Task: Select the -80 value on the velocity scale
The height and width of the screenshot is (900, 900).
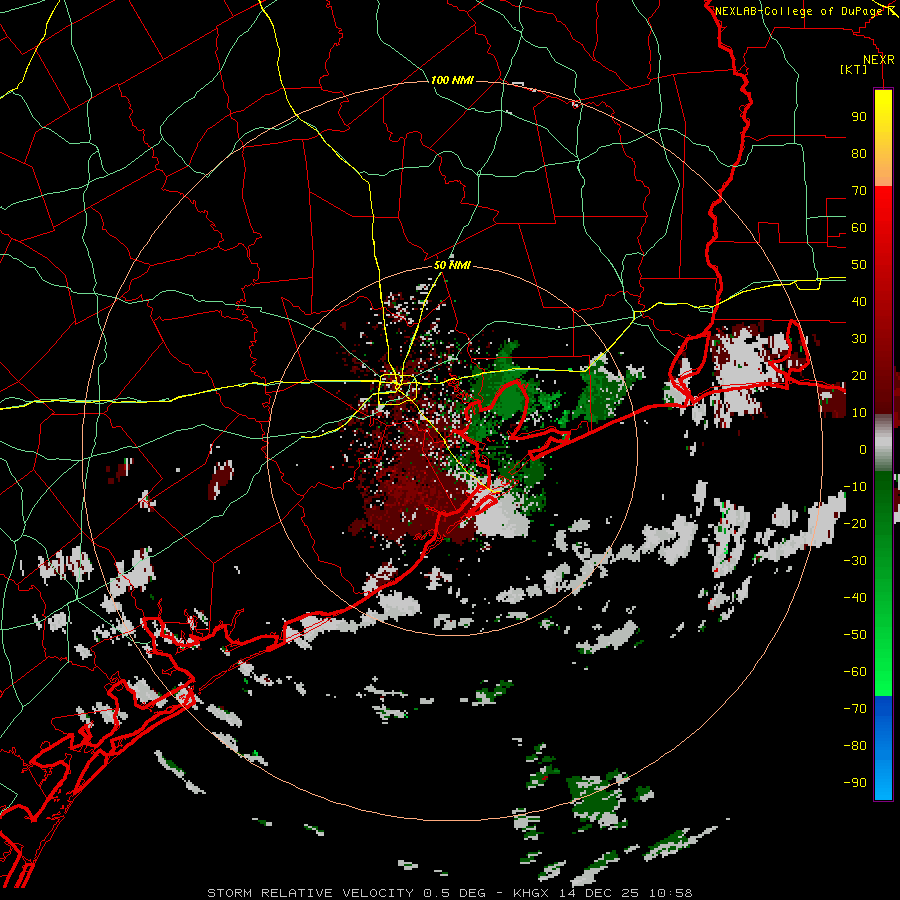Action: [x=855, y=746]
